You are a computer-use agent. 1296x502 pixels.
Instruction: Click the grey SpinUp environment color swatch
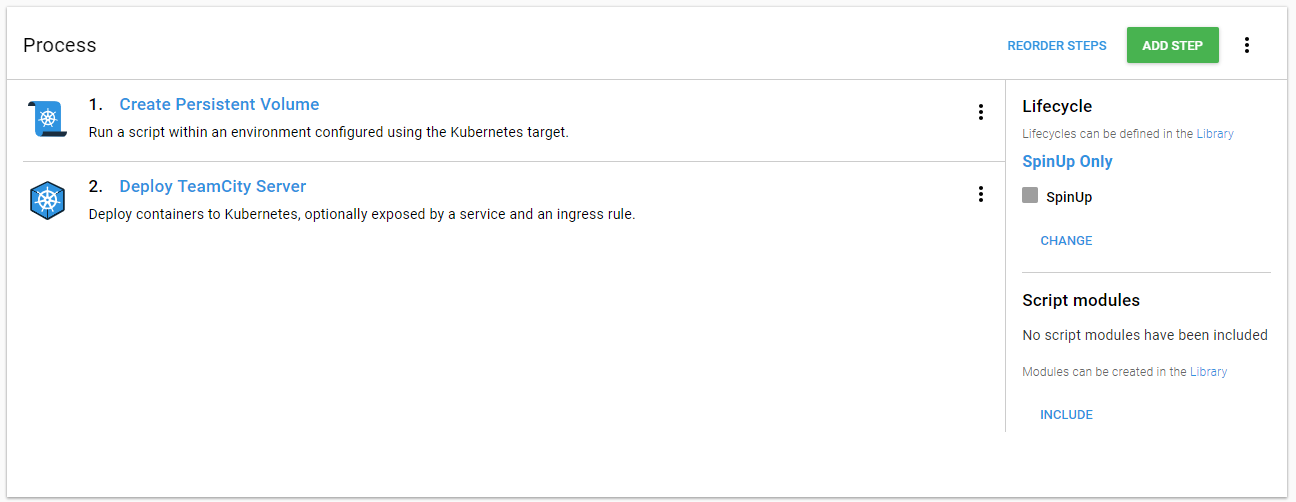(x=1030, y=196)
